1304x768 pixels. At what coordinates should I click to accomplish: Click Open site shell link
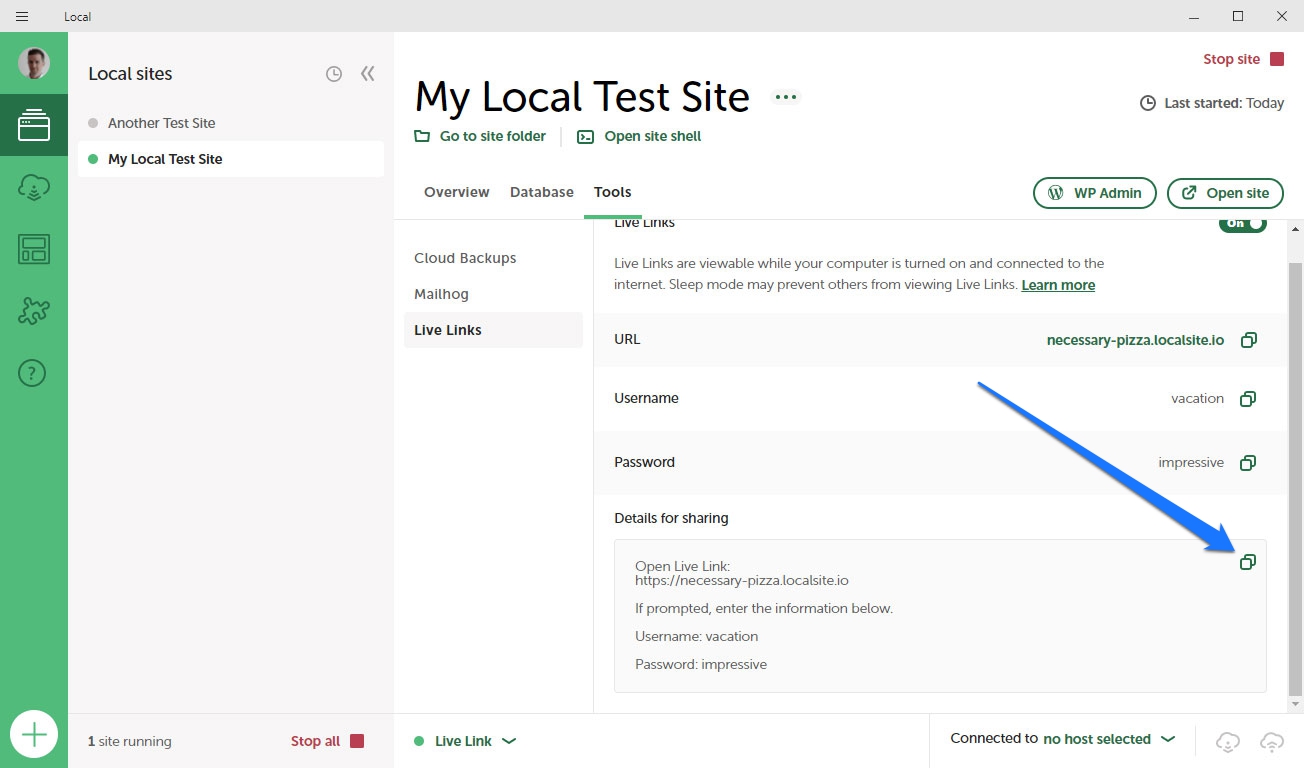coord(639,136)
